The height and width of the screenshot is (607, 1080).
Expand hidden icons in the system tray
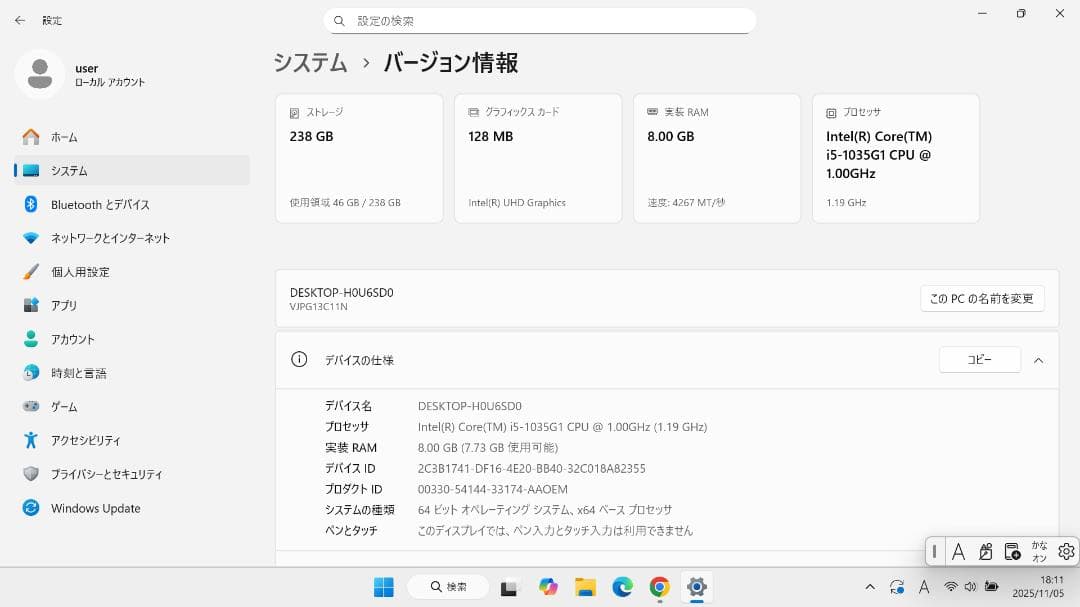[x=869, y=588]
